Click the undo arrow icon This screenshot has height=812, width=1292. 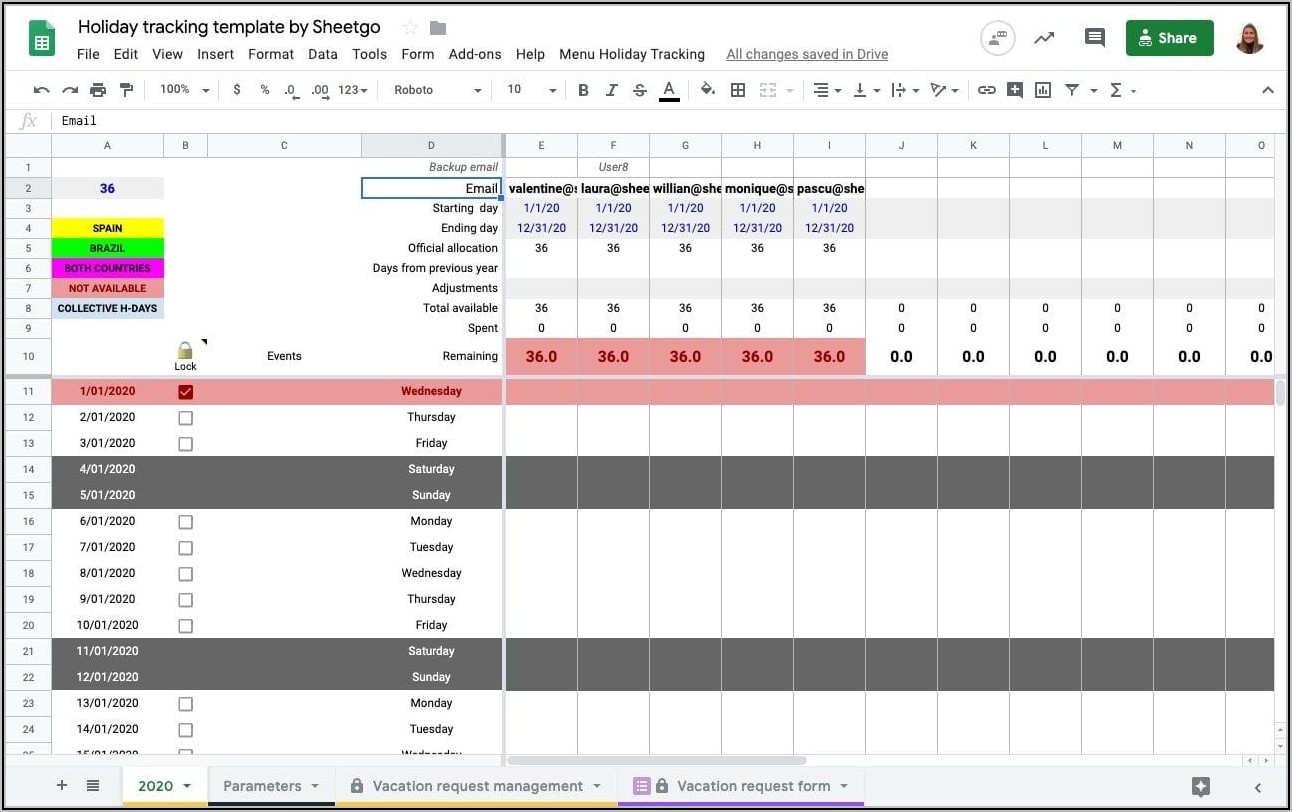point(41,90)
